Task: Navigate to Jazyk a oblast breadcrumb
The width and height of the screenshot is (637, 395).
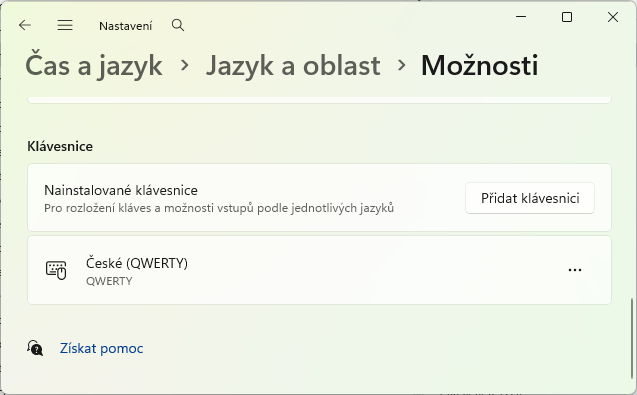Action: (x=293, y=65)
